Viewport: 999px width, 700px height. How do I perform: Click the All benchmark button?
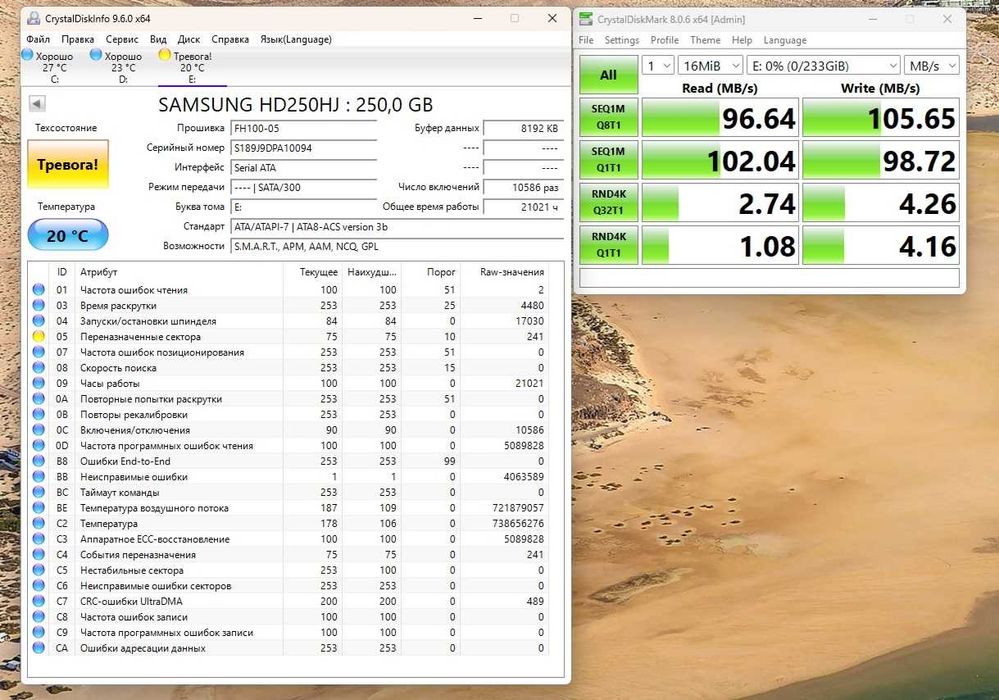(608, 75)
